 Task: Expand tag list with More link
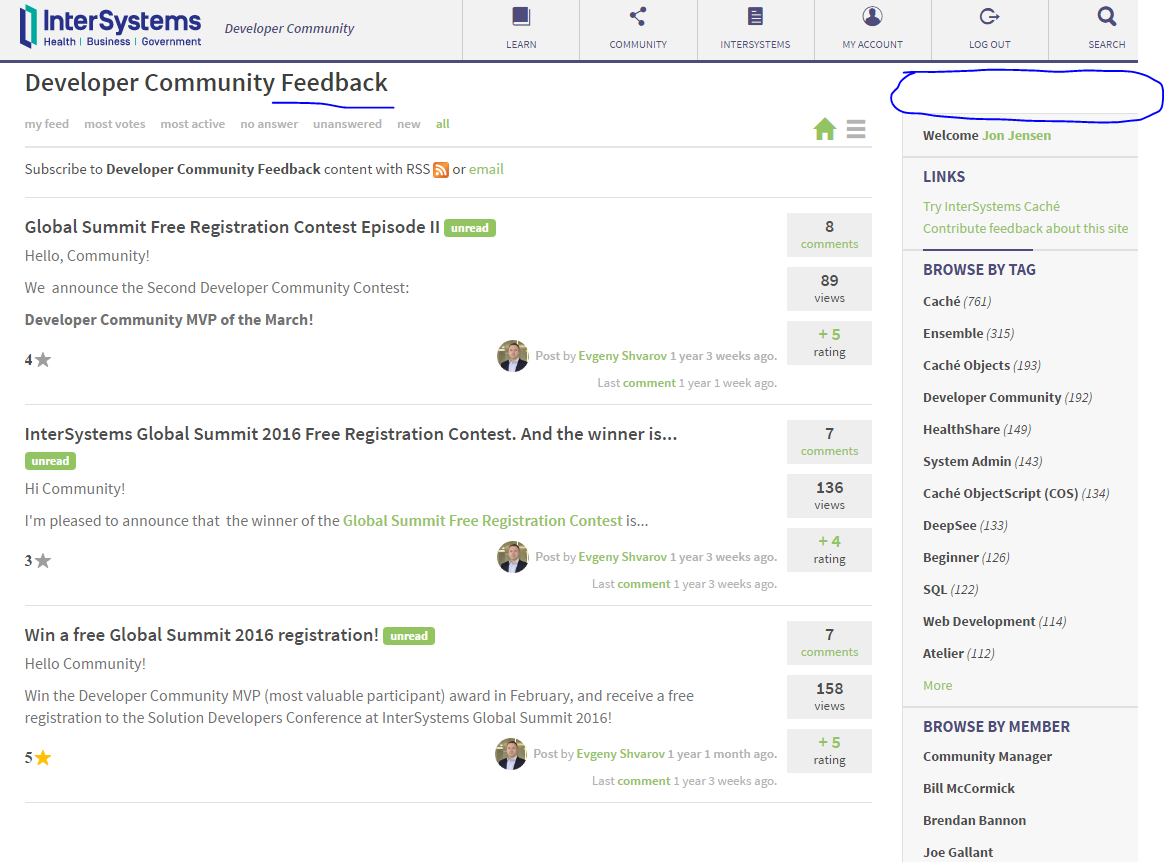[x=938, y=685]
